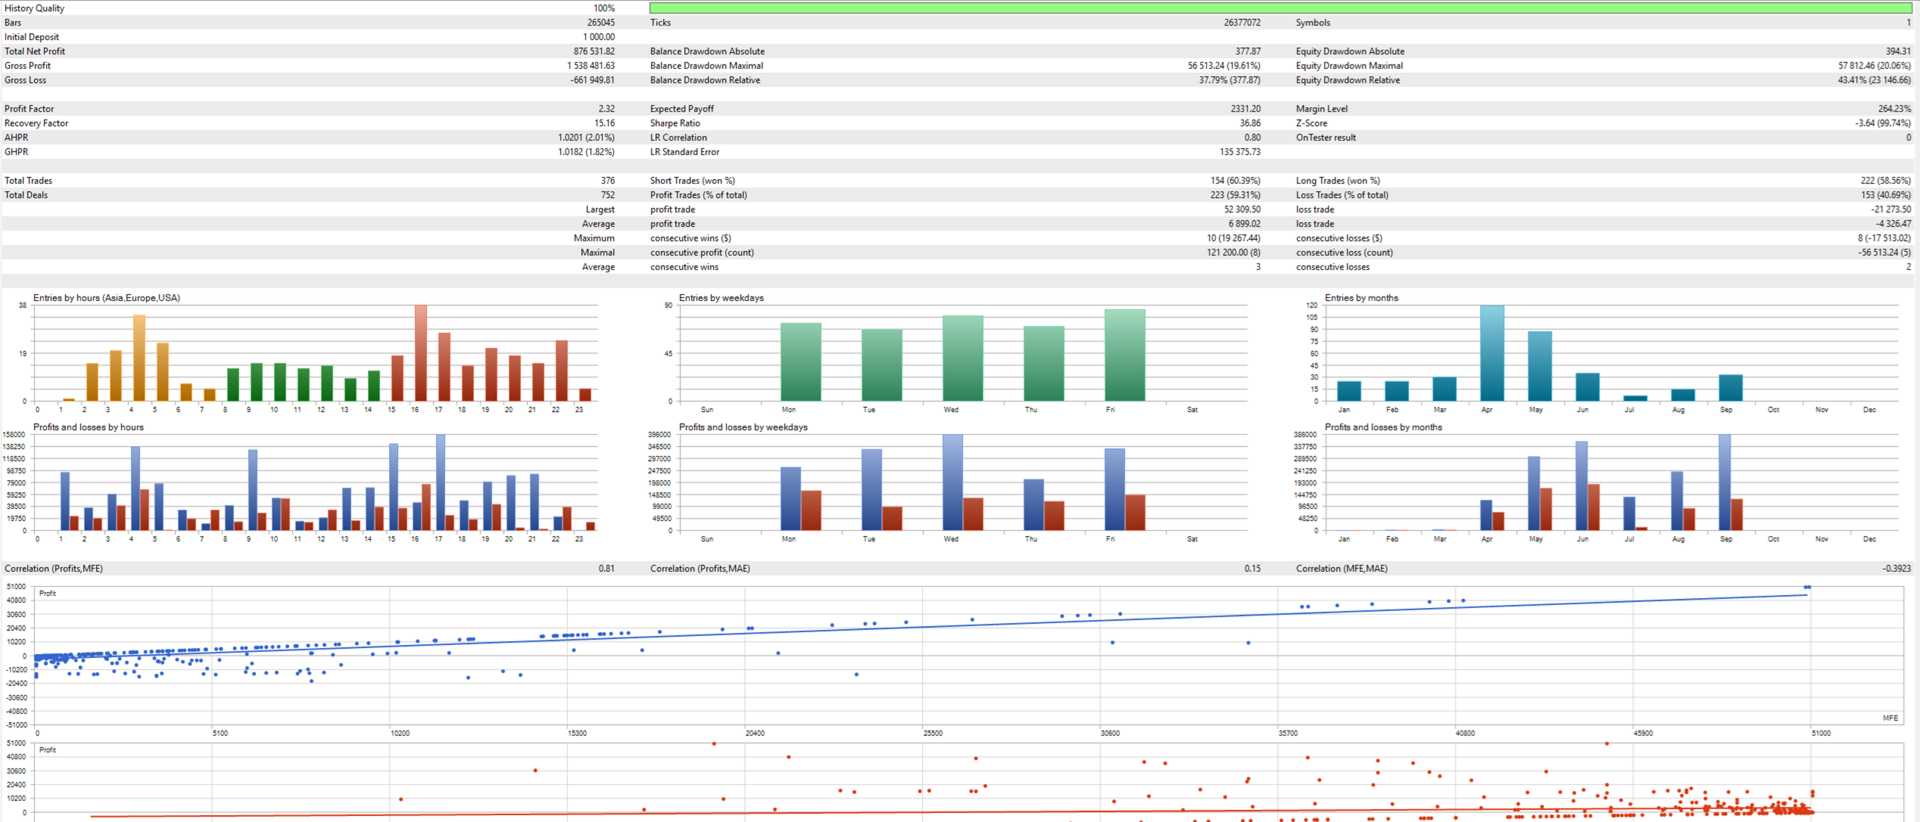Click the value "8 (-17 513.02)"
The width and height of the screenshot is (1920, 822).
click(x=1884, y=238)
